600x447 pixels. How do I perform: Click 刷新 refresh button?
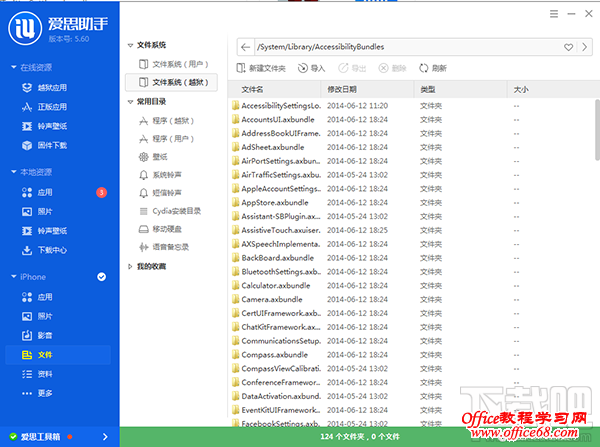433,68
